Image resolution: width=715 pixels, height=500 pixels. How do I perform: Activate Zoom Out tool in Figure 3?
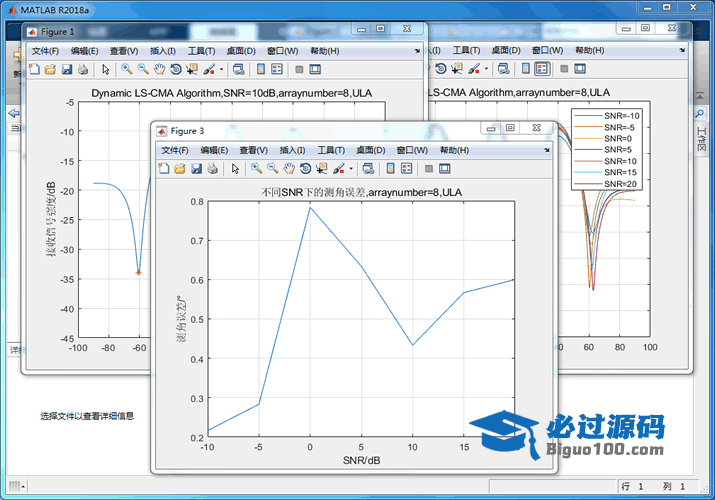point(273,169)
